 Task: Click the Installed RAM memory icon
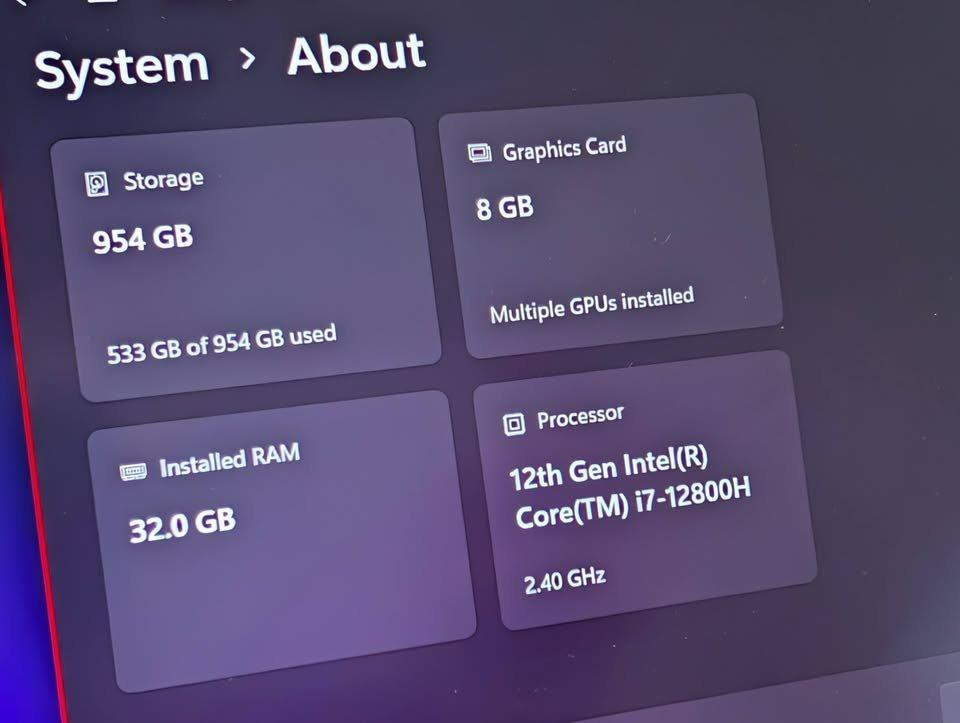133,470
